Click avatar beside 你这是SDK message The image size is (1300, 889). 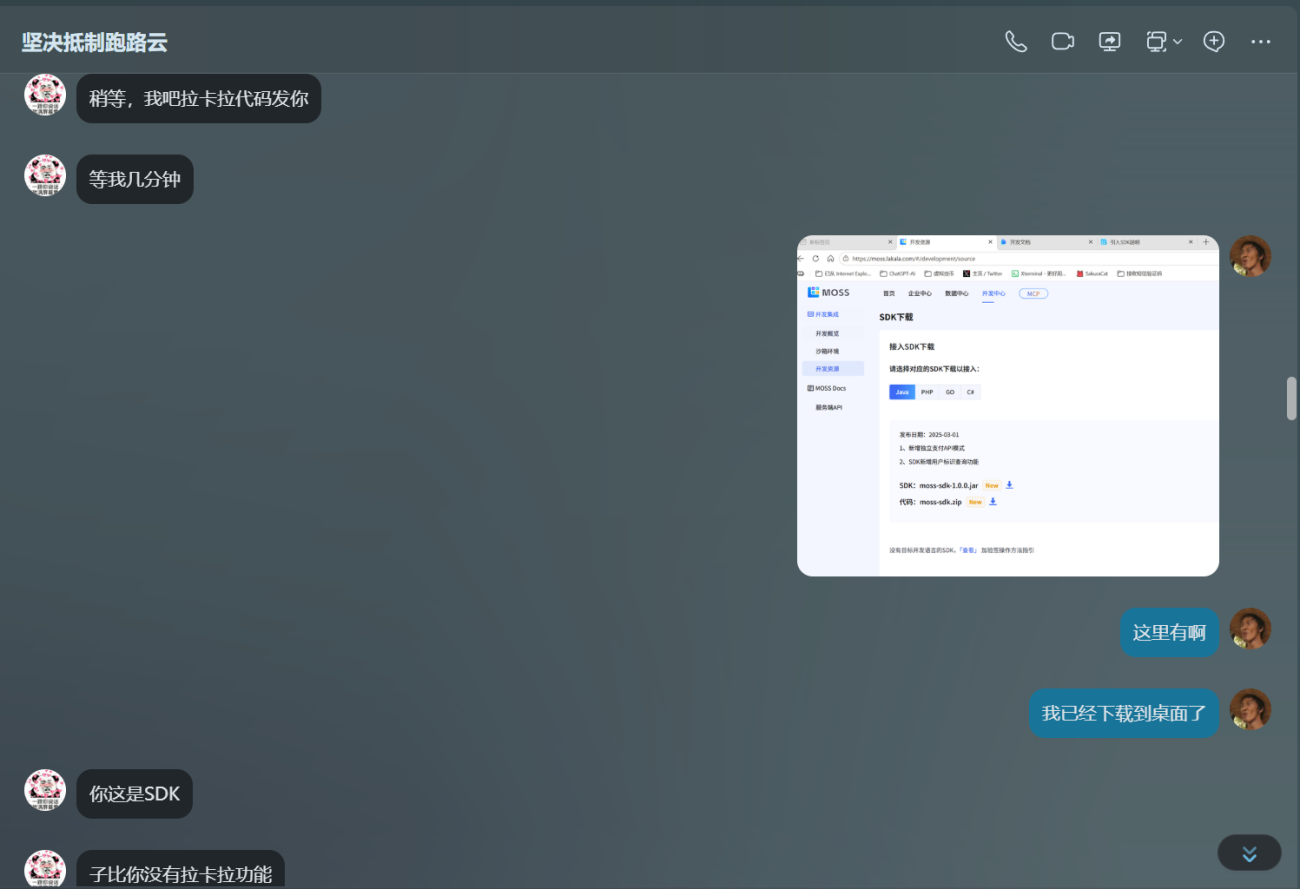[x=45, y=790]
